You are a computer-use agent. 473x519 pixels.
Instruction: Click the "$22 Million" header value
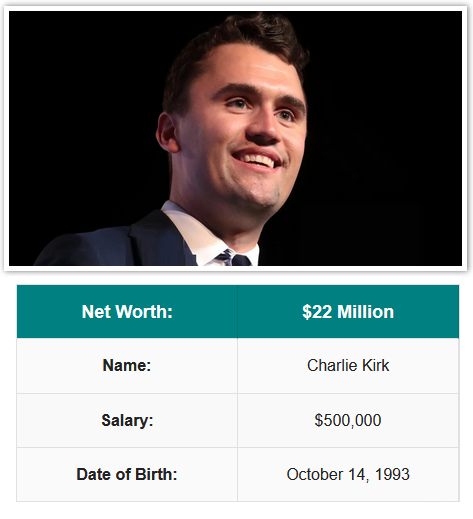pos(348,312)
